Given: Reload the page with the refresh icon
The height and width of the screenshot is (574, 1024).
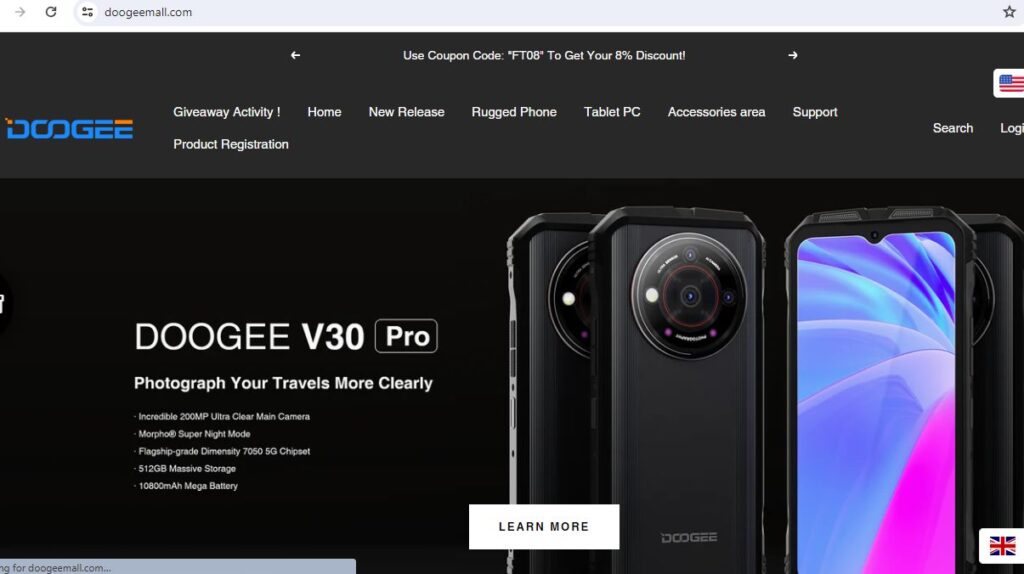Looking at the screenshot, I should tap(51, 12).
